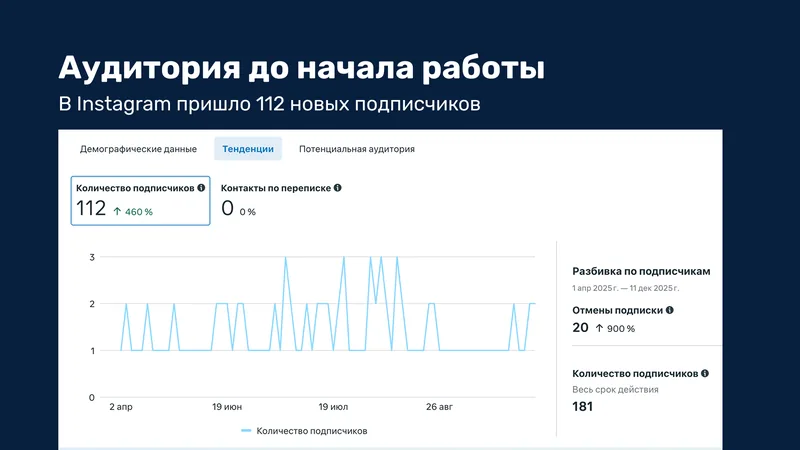Click the 19 июн axis label
The width and height of the screenshot is (800, 450).
(x=227, y=407)
